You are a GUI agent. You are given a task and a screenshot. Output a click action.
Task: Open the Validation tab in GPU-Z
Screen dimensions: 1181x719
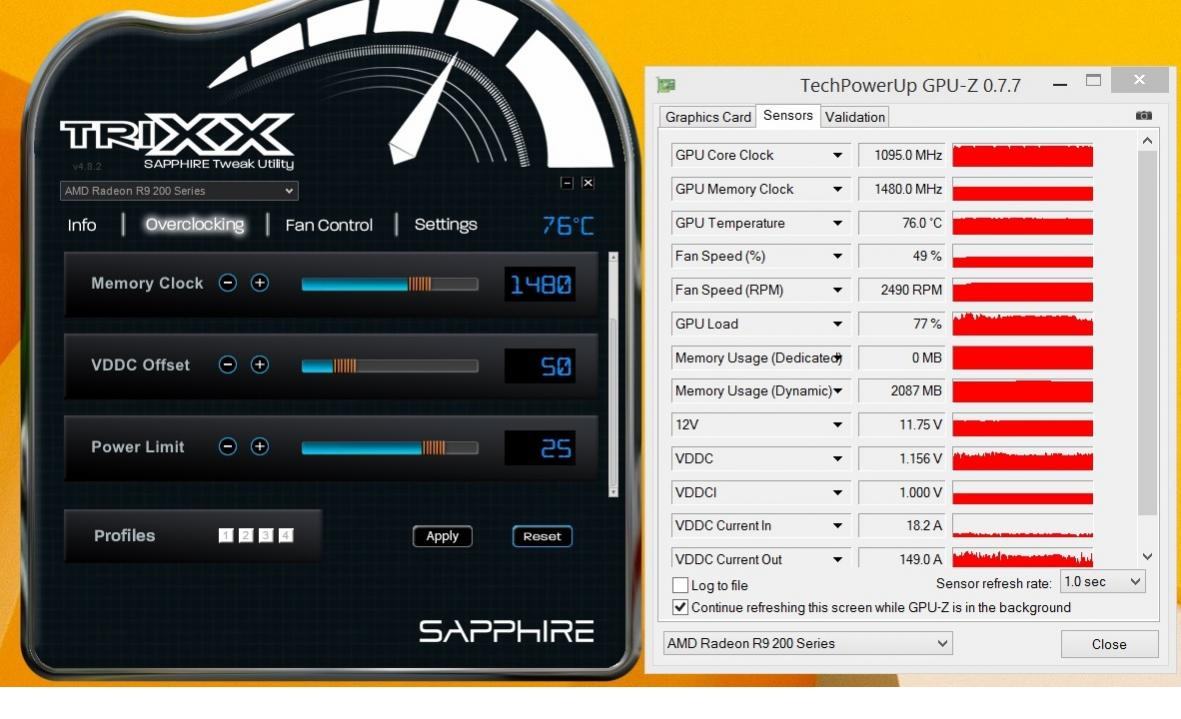[x=855, y=117]
